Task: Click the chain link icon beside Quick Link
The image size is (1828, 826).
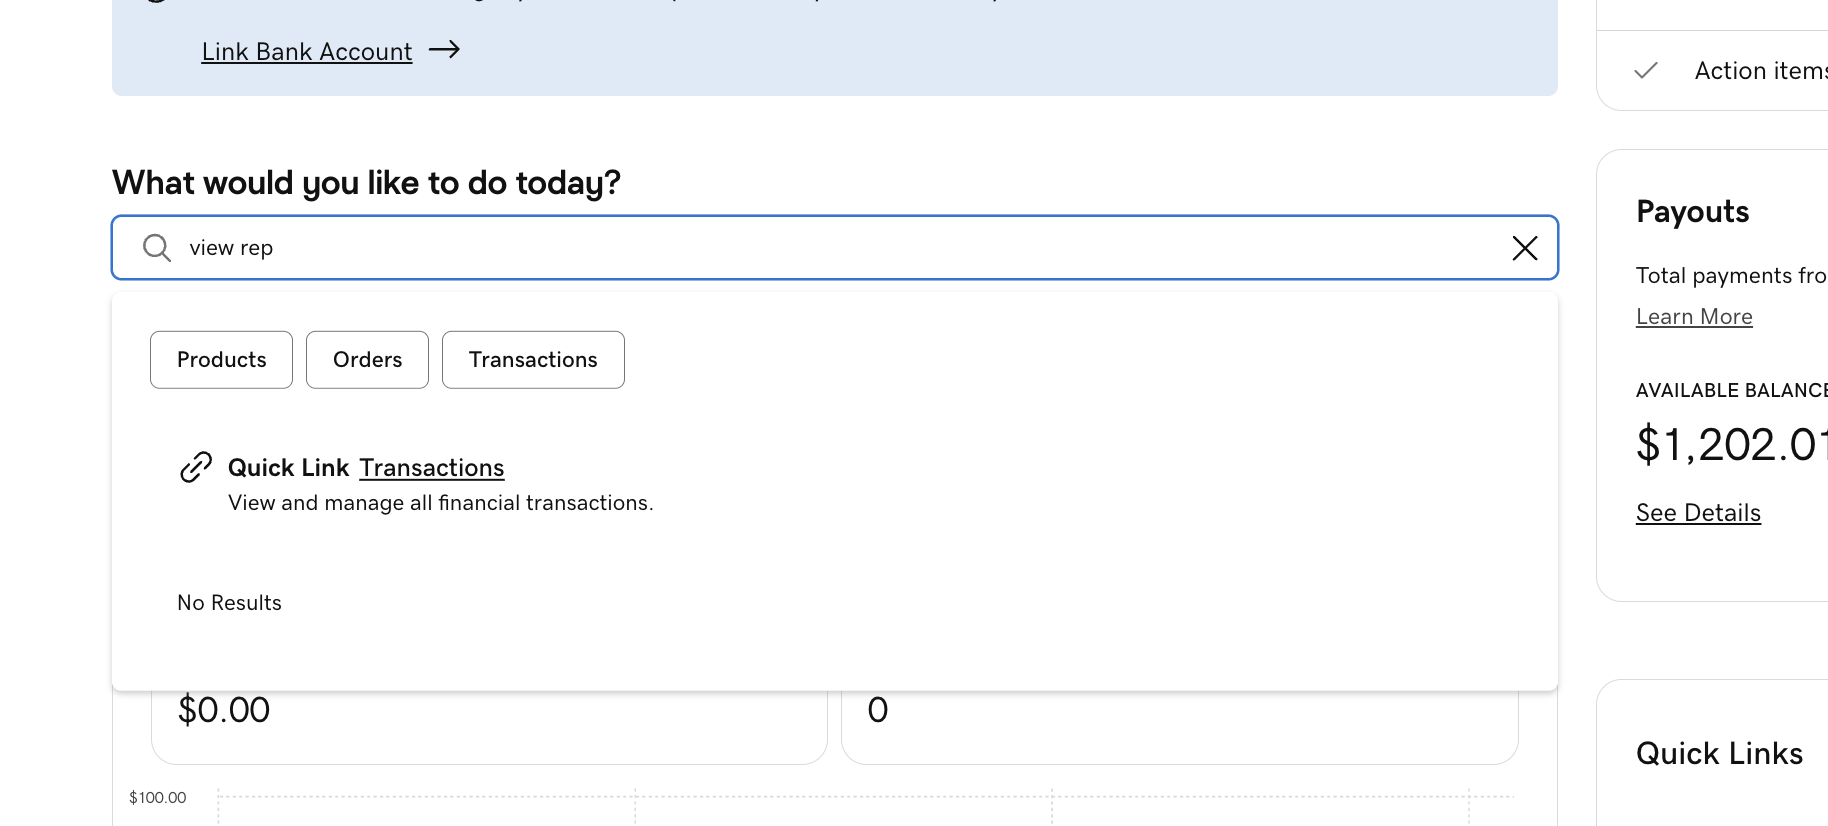Action: coord(196,467)
